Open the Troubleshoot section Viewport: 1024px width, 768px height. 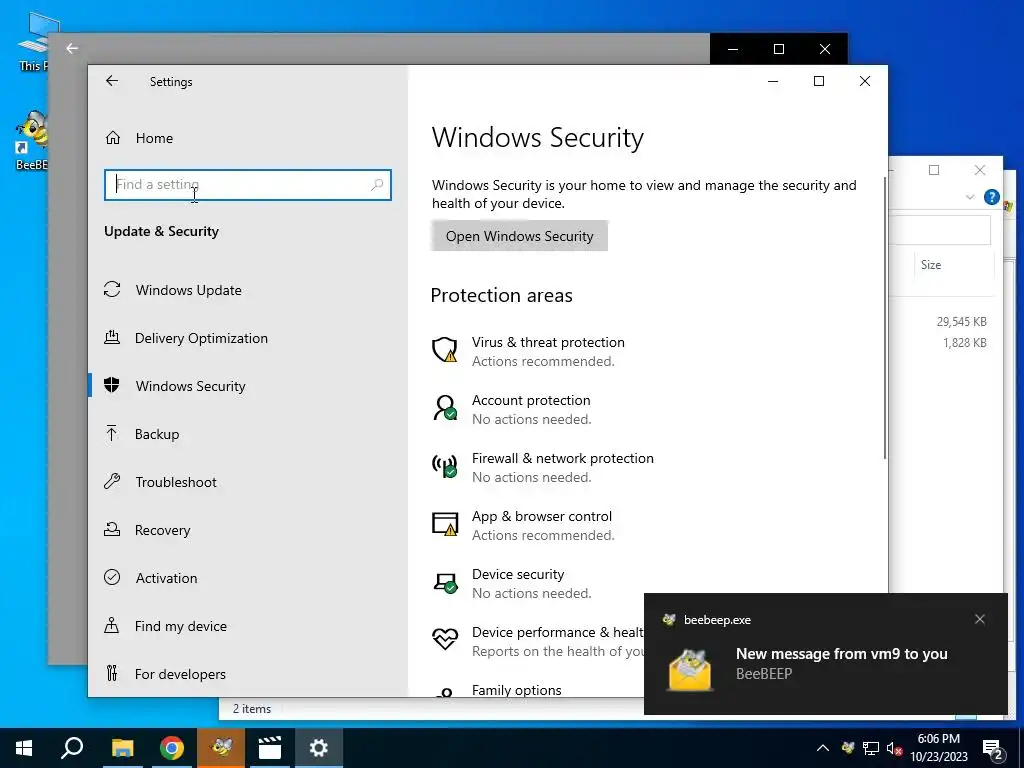(x=176, y=482)
